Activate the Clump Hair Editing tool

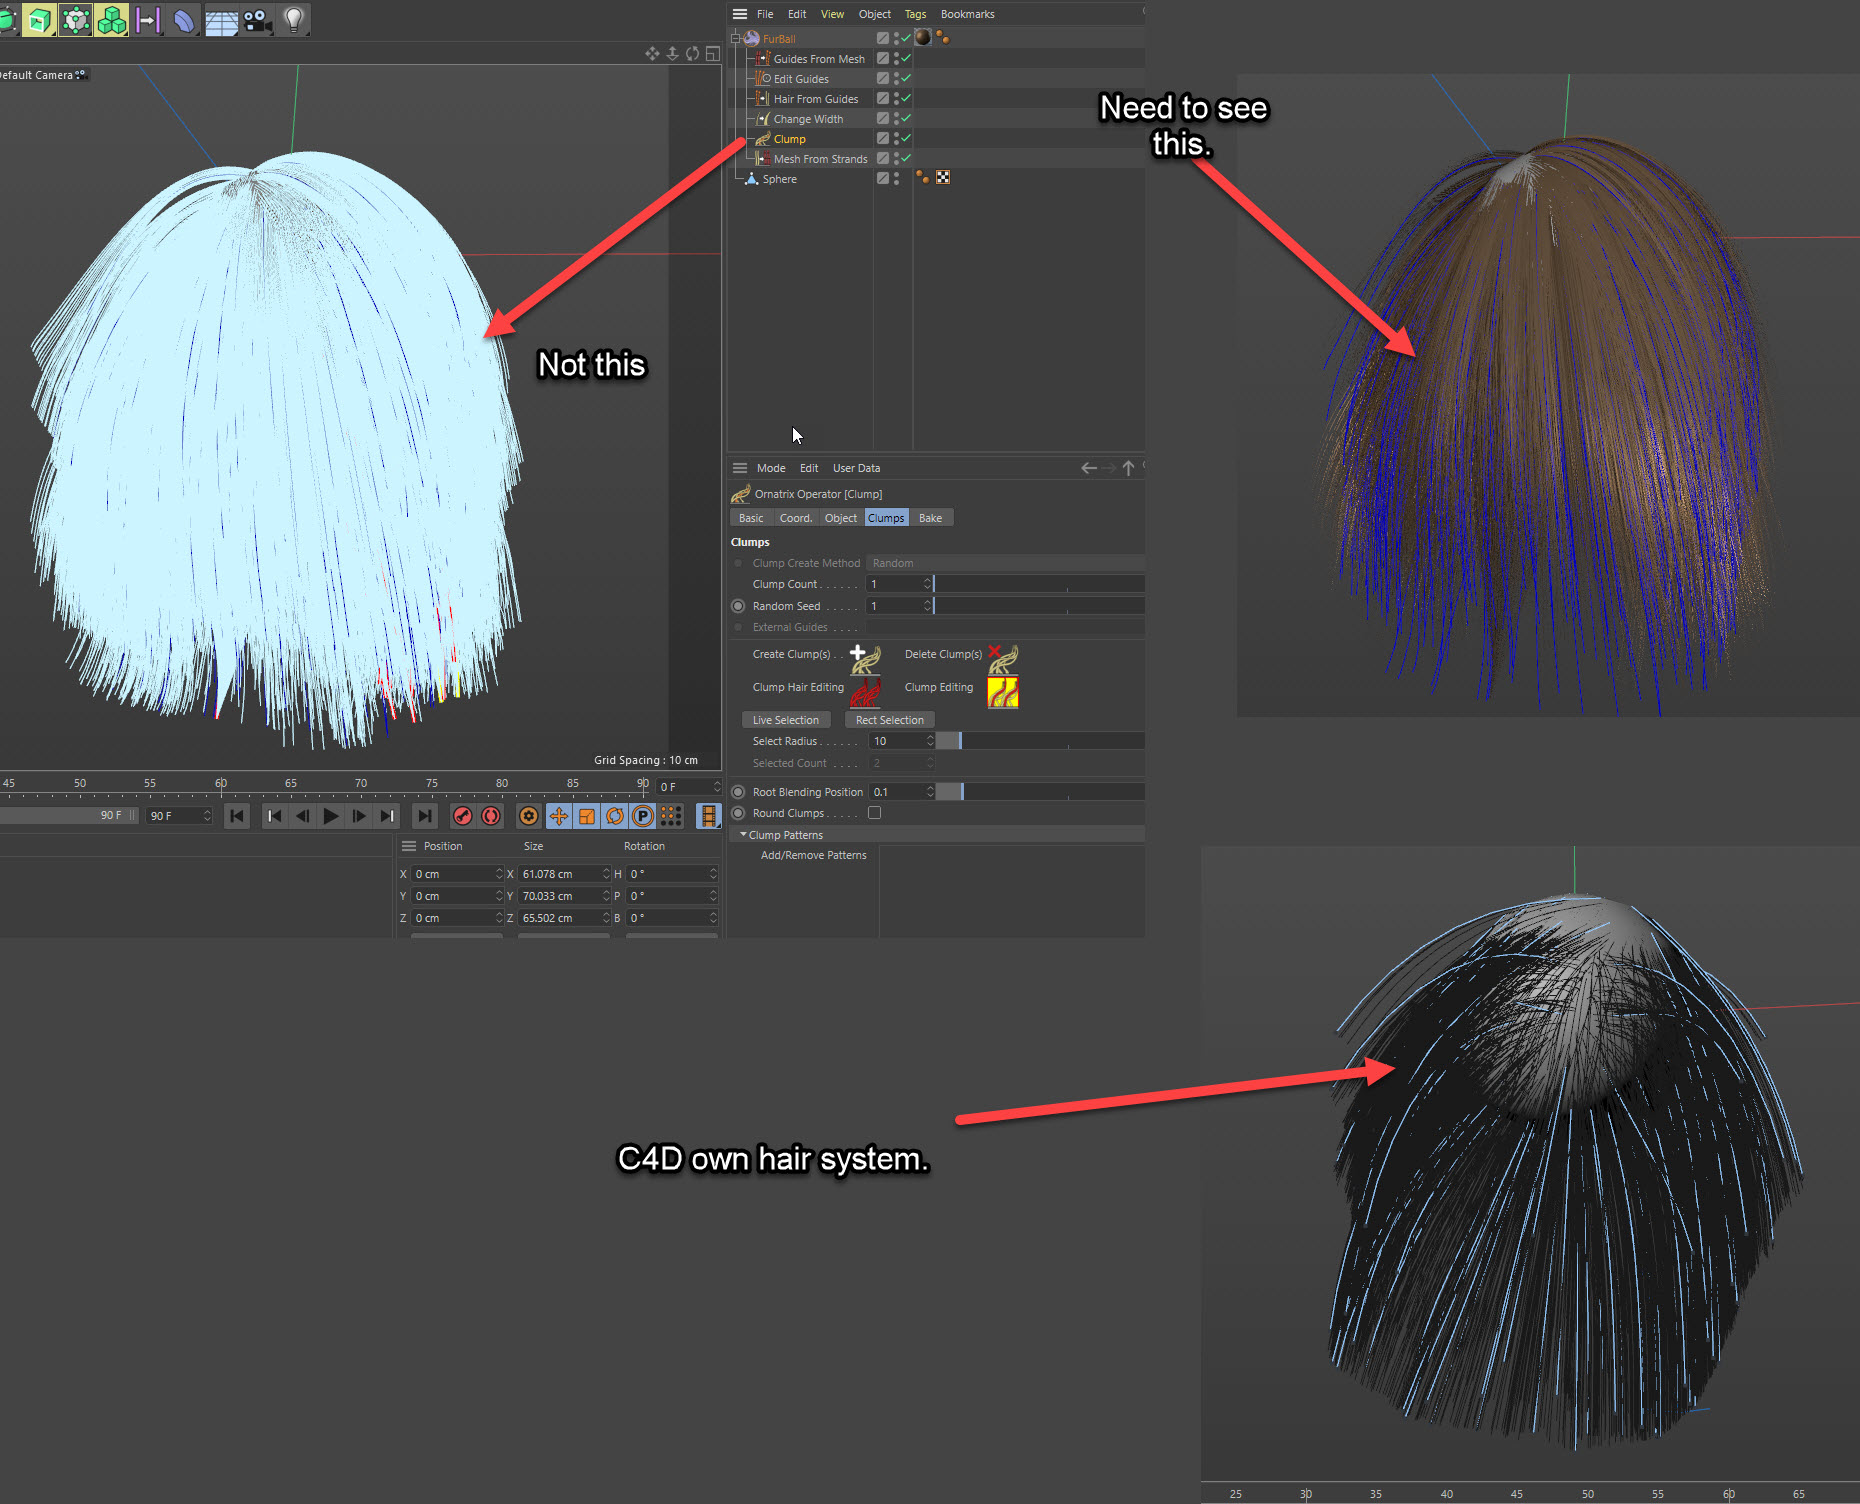click(x=865, y=691)
